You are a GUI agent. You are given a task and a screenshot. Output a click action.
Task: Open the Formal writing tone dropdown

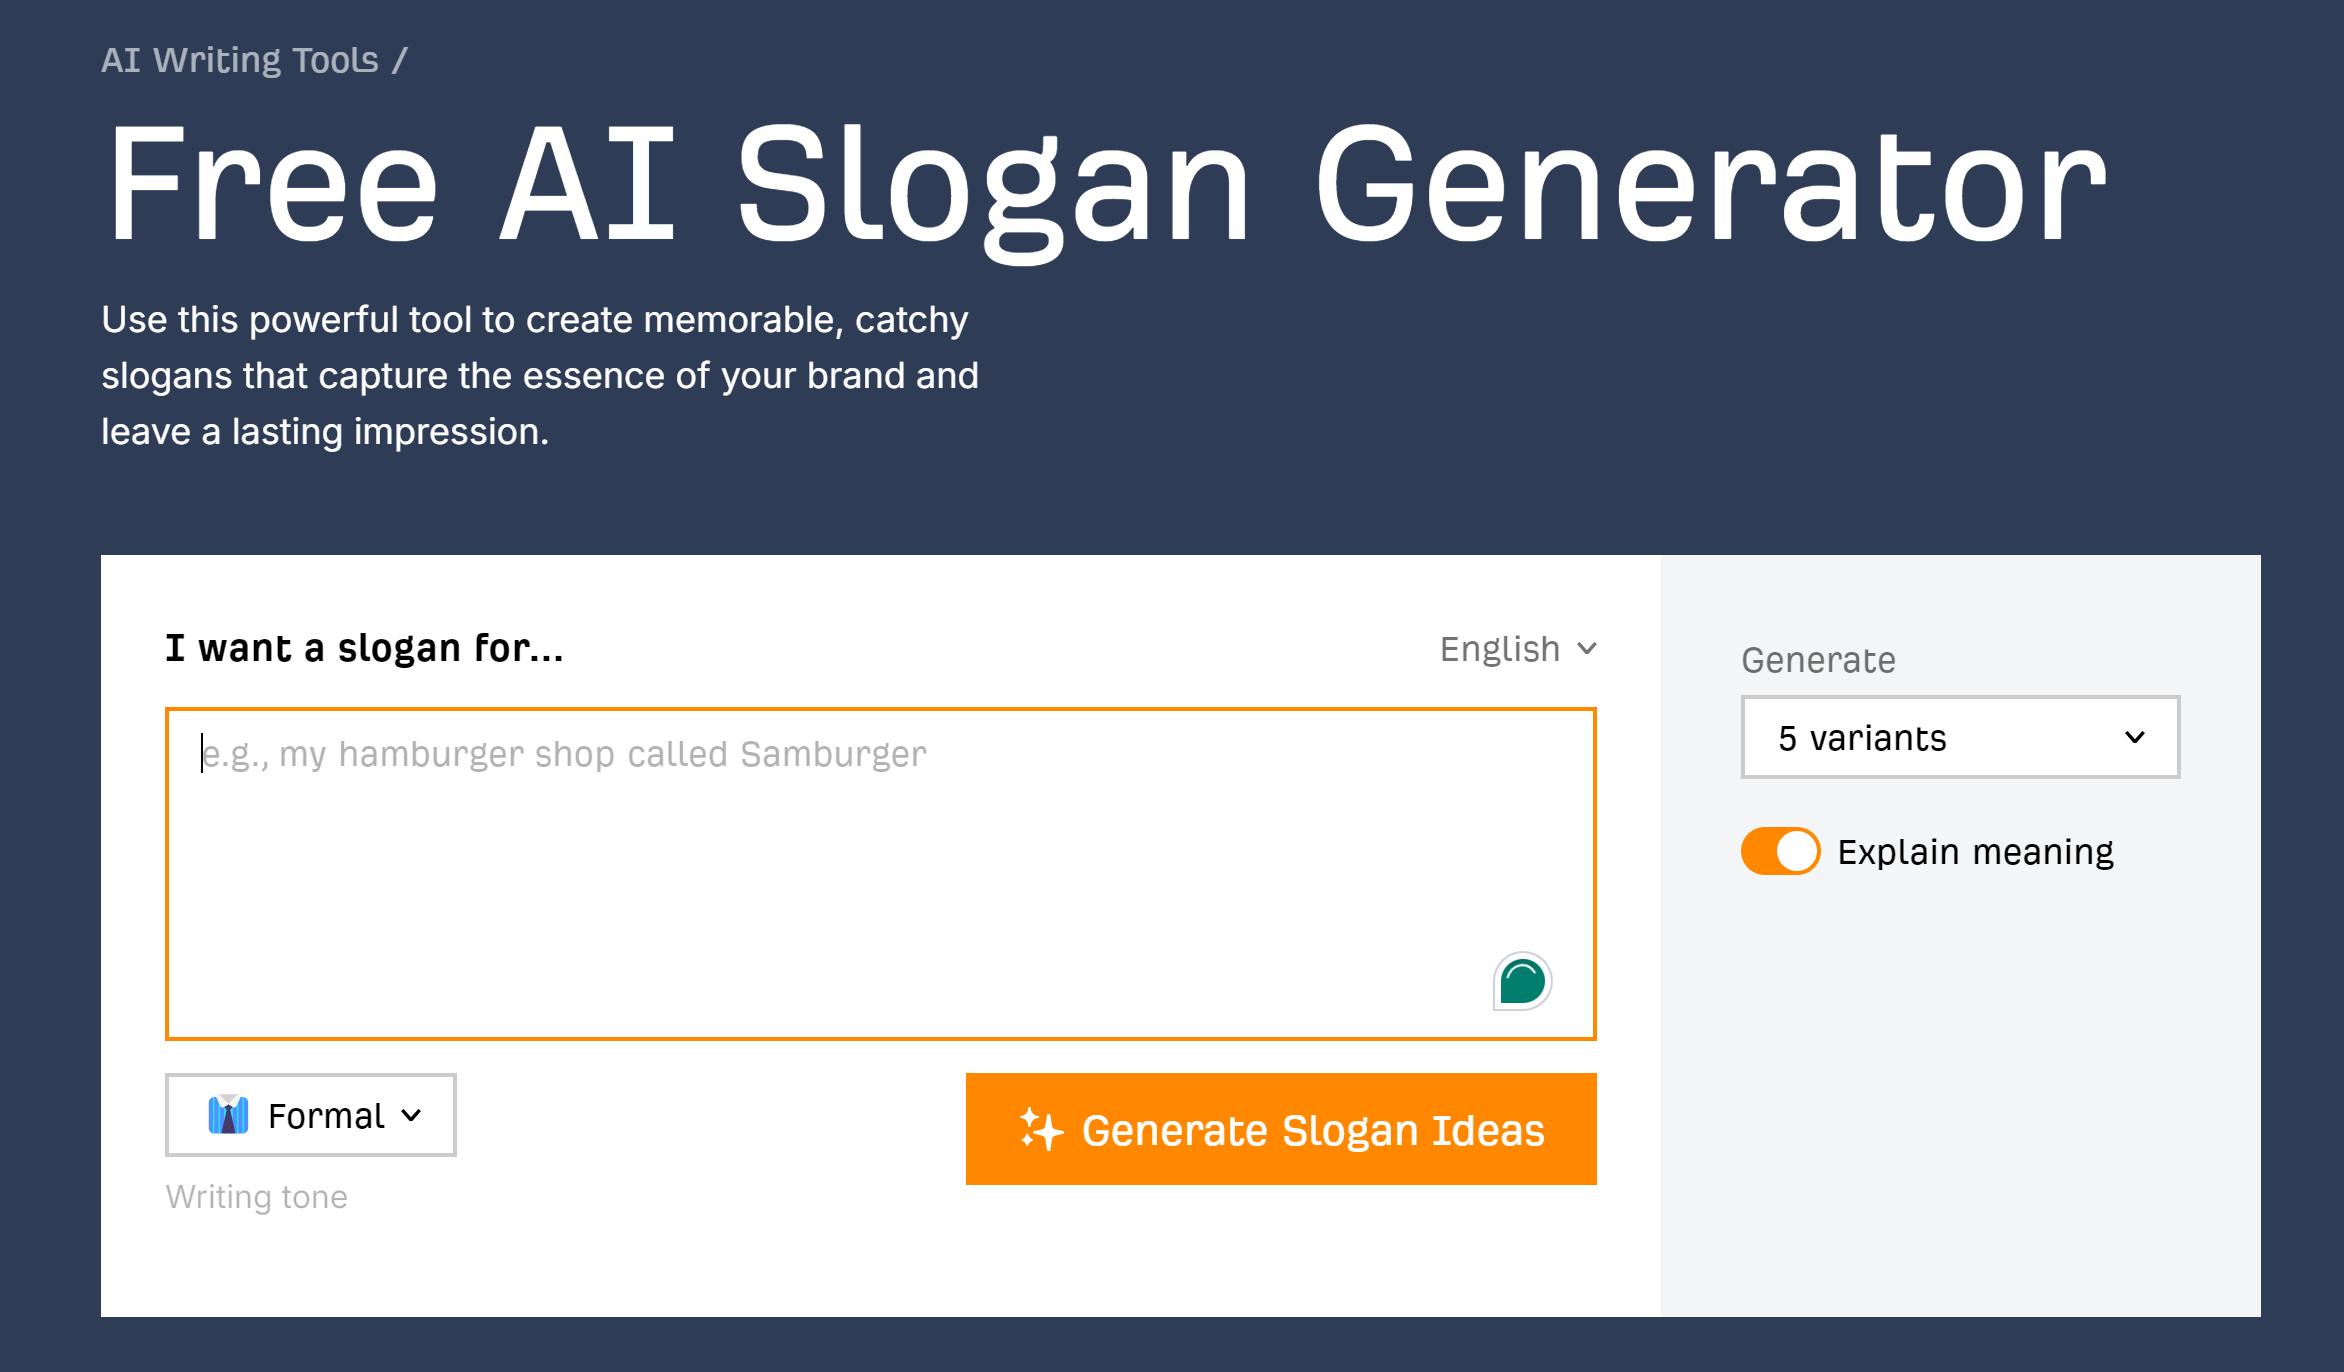click(x=310, y=1115)
